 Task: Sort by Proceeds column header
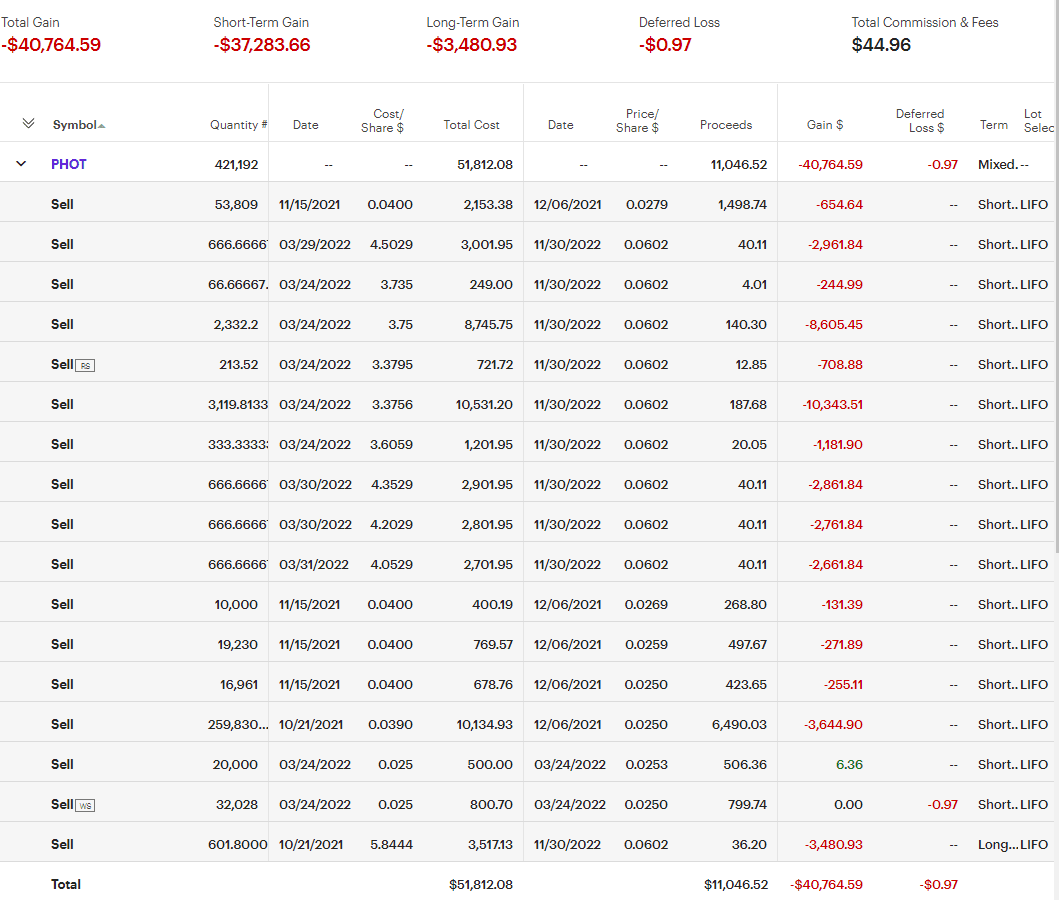pos(726,125)
